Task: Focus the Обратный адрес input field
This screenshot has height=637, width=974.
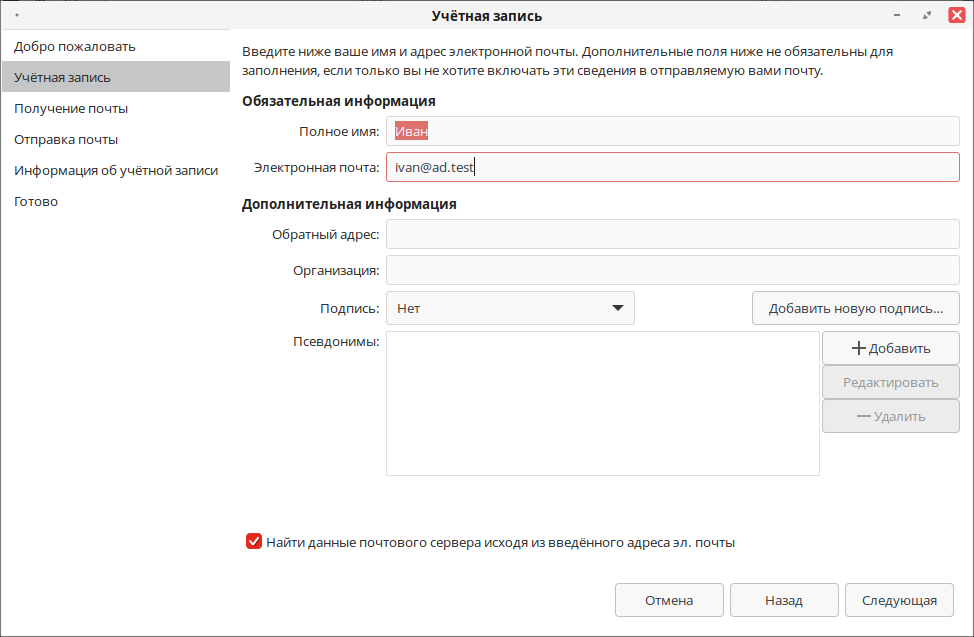Action: [x=673, y=234]
